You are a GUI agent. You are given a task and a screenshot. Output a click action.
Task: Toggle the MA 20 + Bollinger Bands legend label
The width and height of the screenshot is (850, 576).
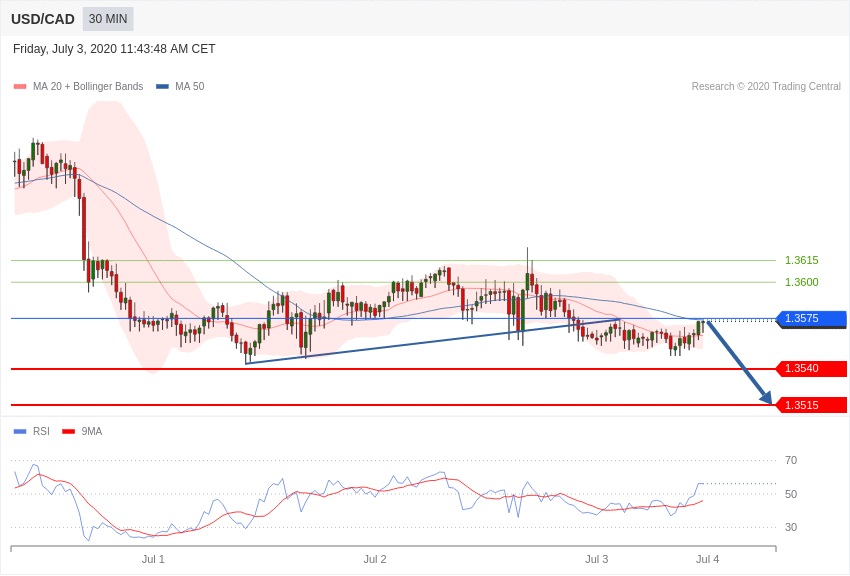(x=88, y=87)
